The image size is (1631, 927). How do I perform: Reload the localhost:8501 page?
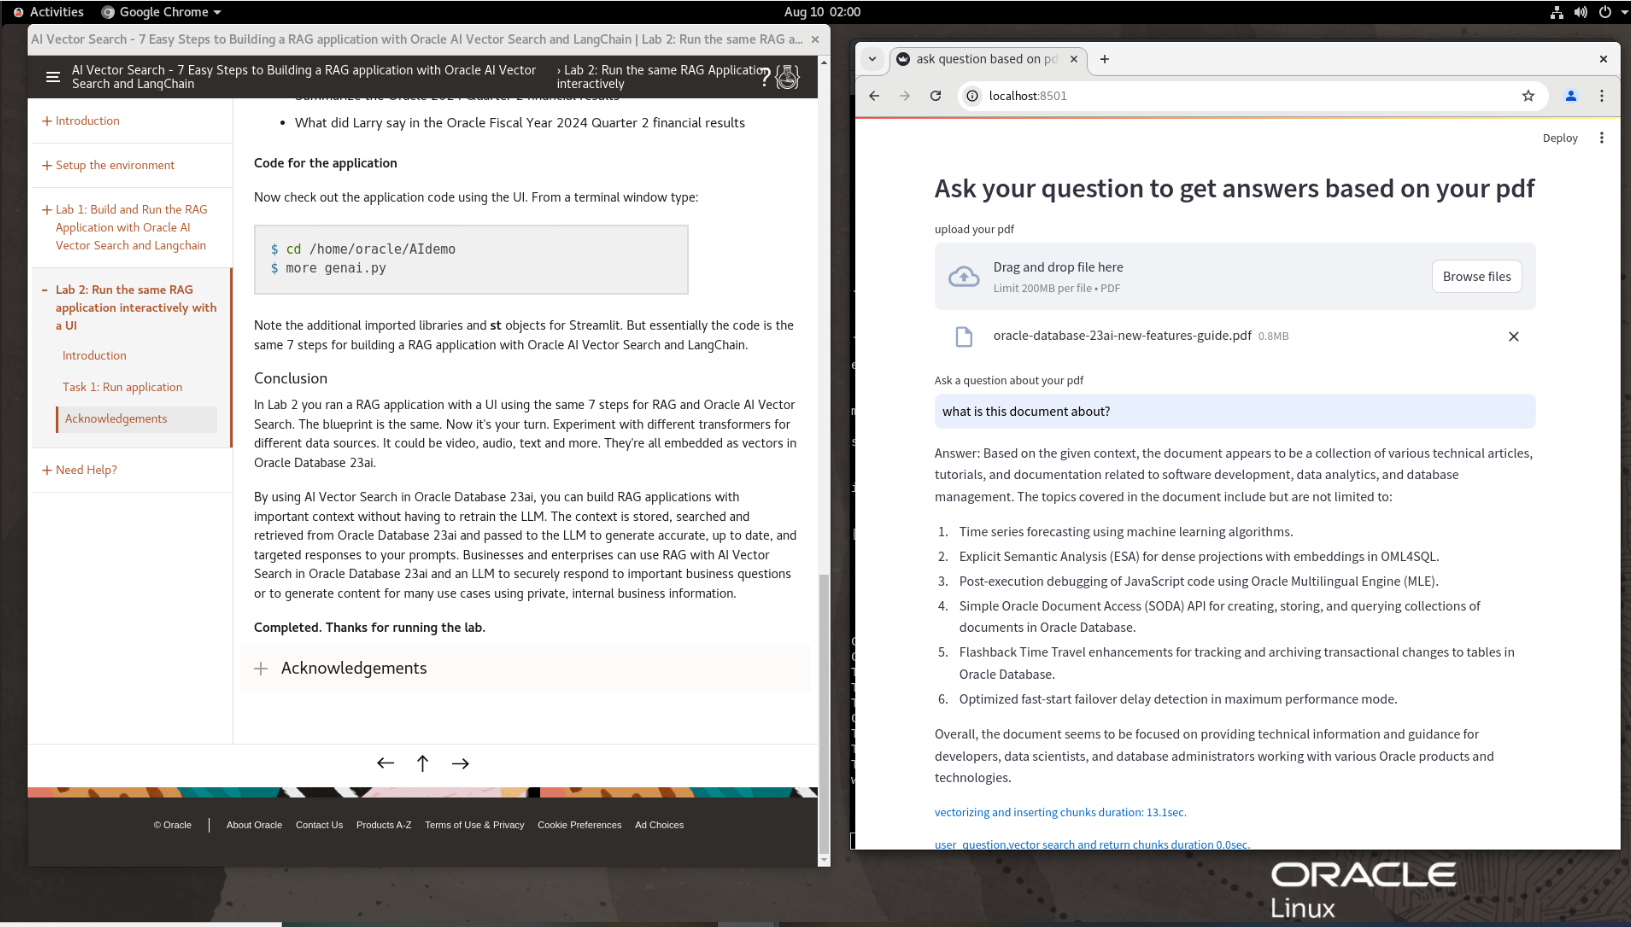pos(935,96)
